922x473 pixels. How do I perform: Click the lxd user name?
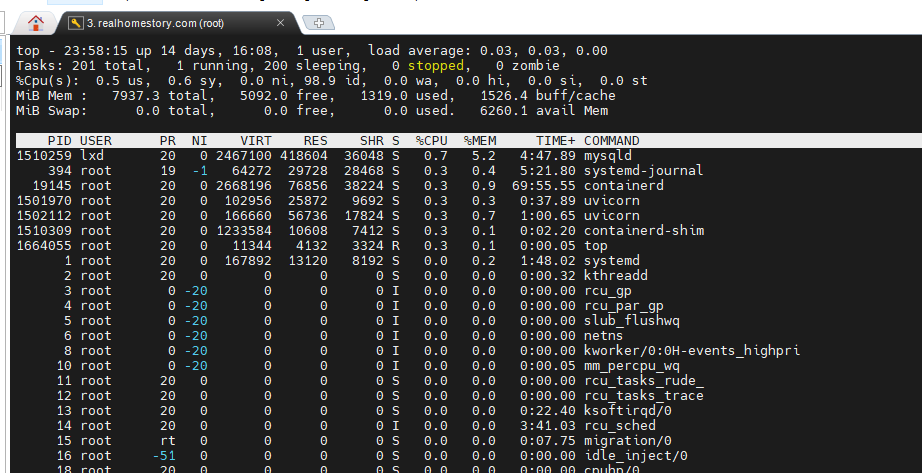(92, 156)
